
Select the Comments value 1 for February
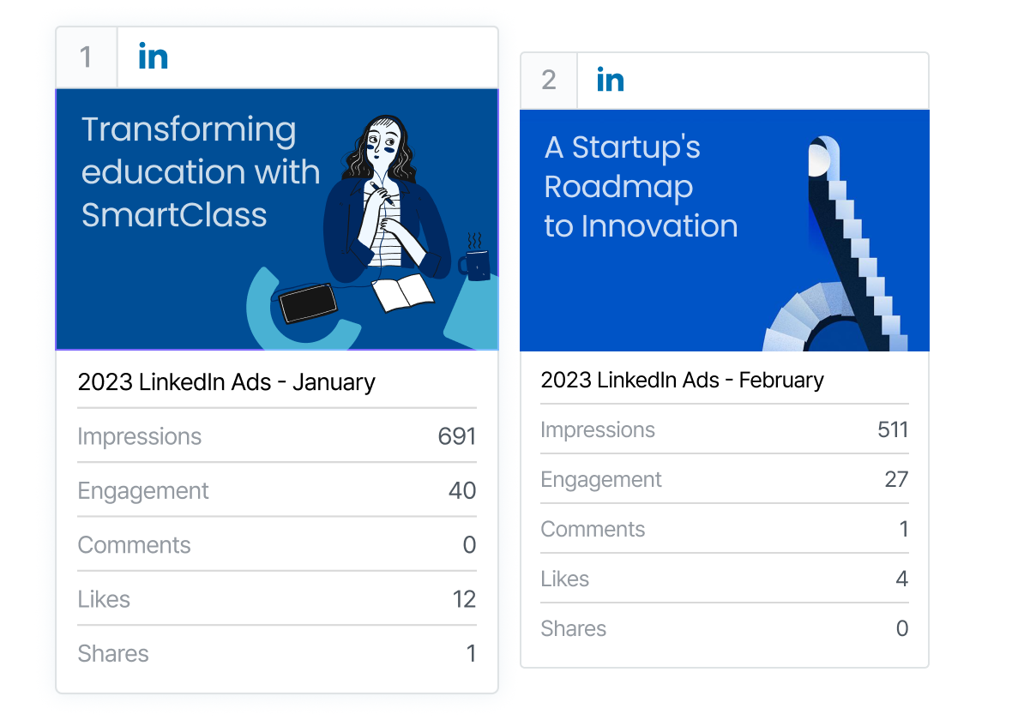[x=903, y=529]
